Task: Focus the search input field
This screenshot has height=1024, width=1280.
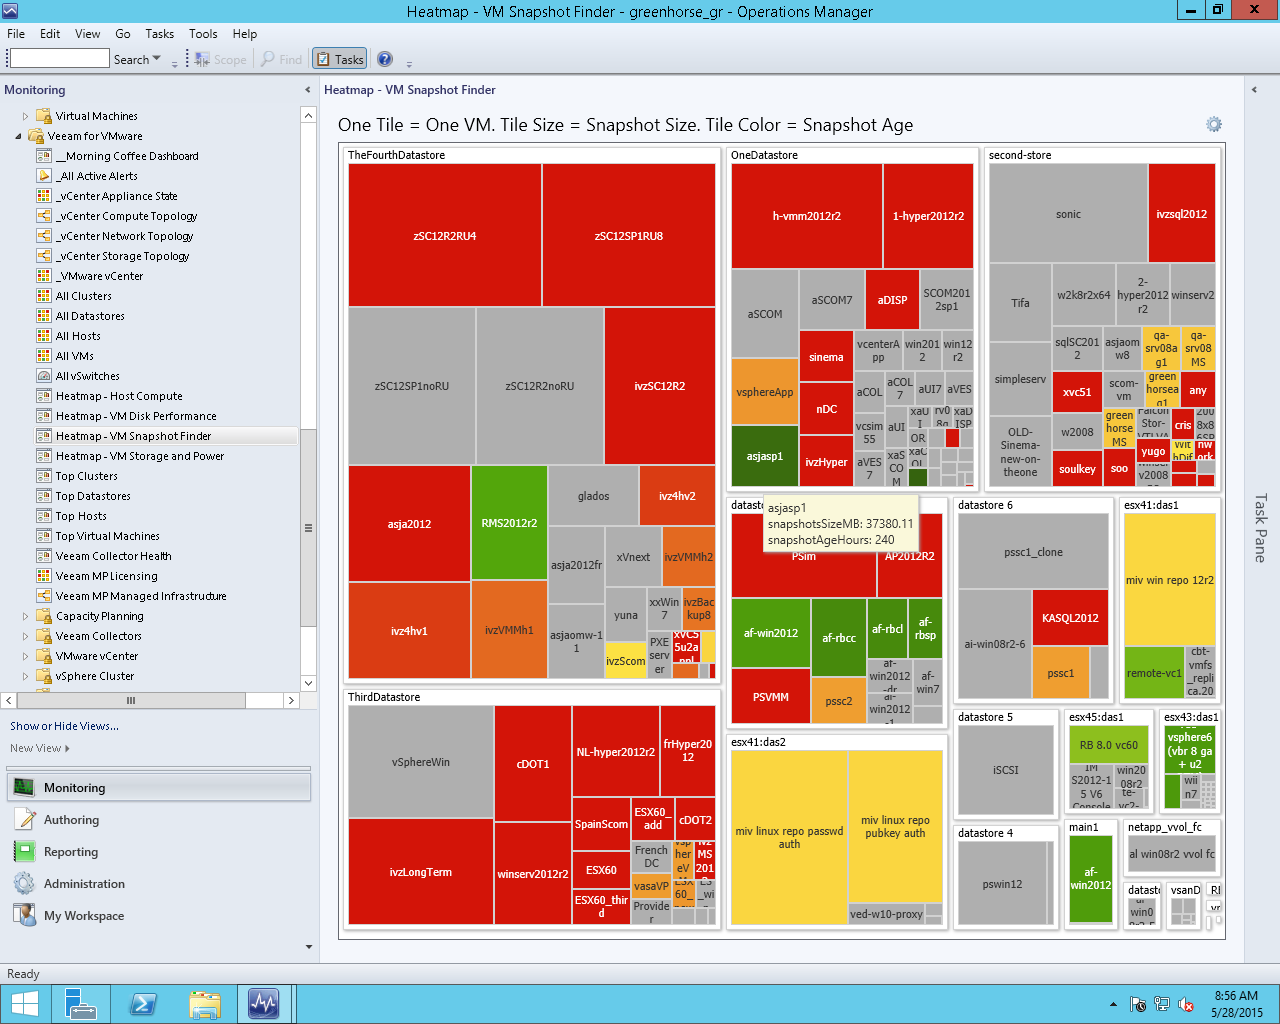Action: pyautogui.click(x=59, y=59)
